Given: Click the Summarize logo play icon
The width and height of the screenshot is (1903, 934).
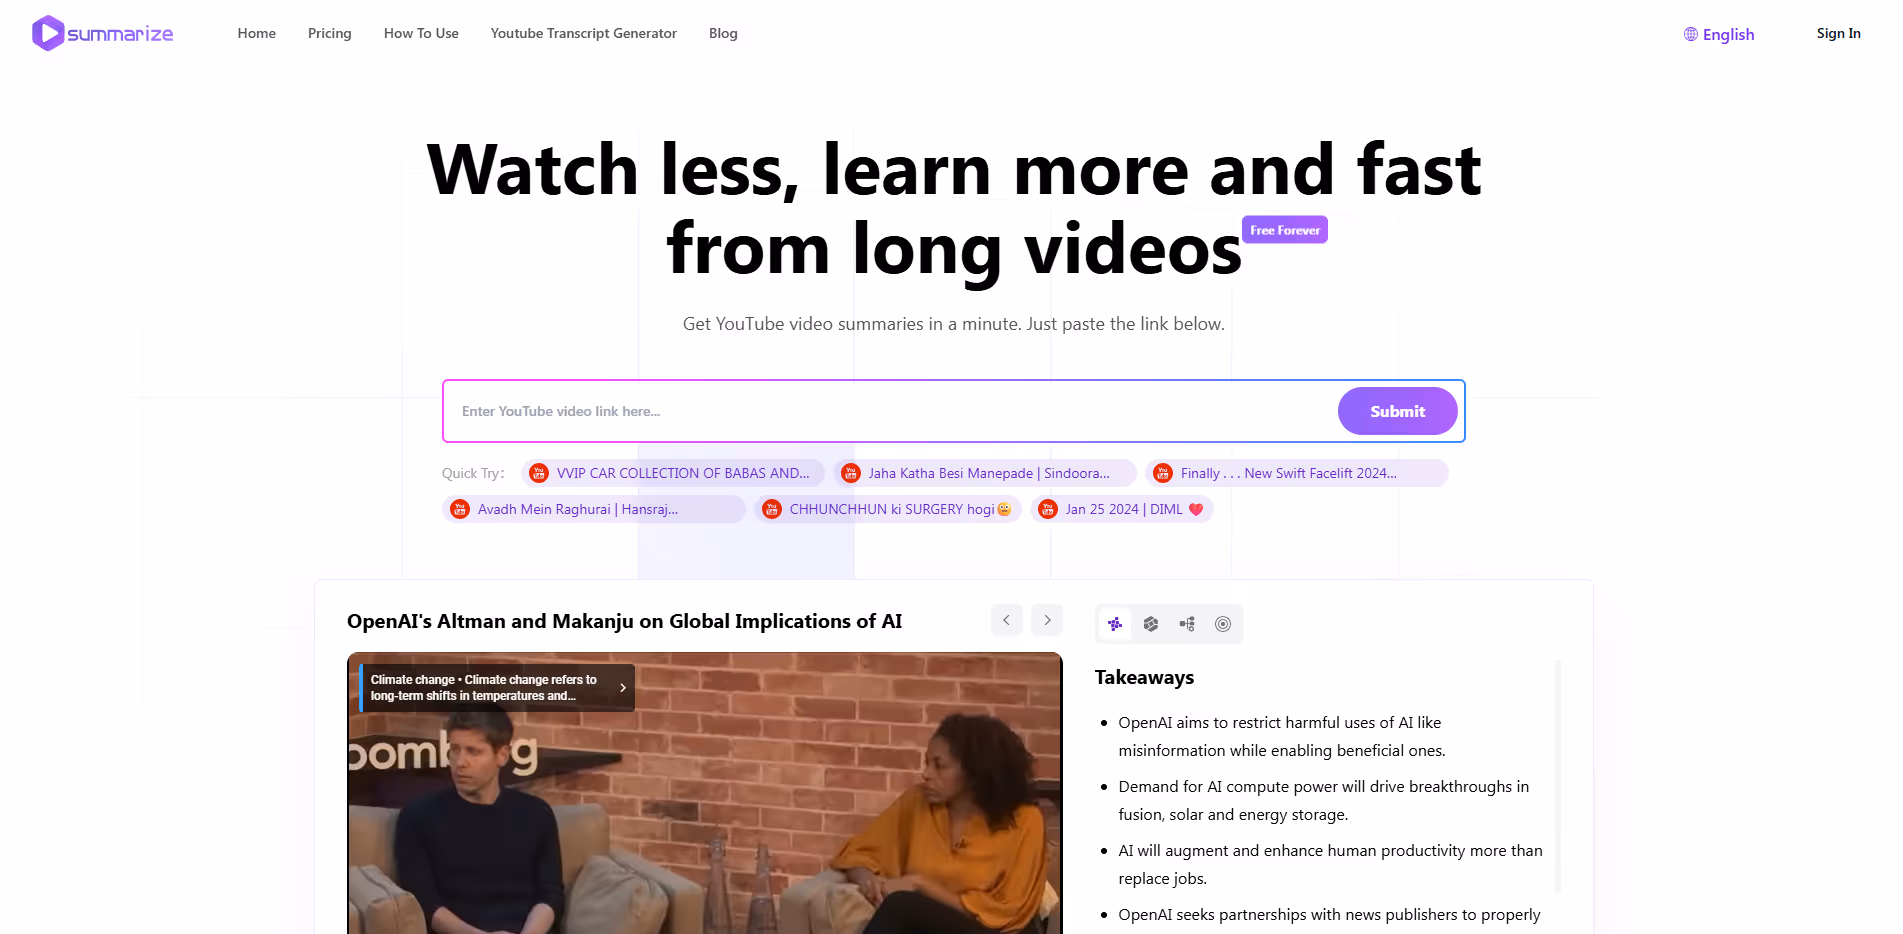Looking at the screenshot, I should pyautogui.click(x=46, y=33).
